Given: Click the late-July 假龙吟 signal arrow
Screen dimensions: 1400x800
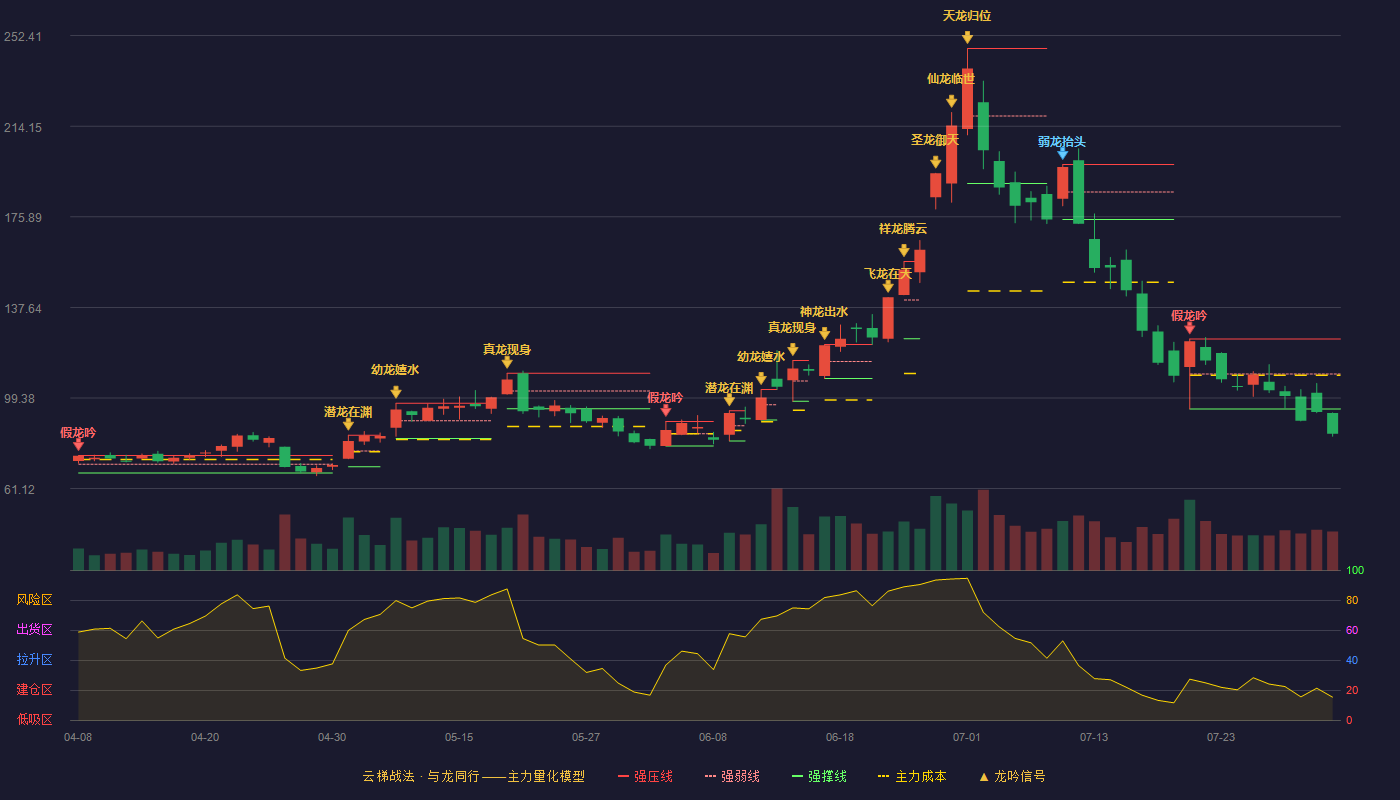Looking at the screenshot, I should [x=1190, y=327].
